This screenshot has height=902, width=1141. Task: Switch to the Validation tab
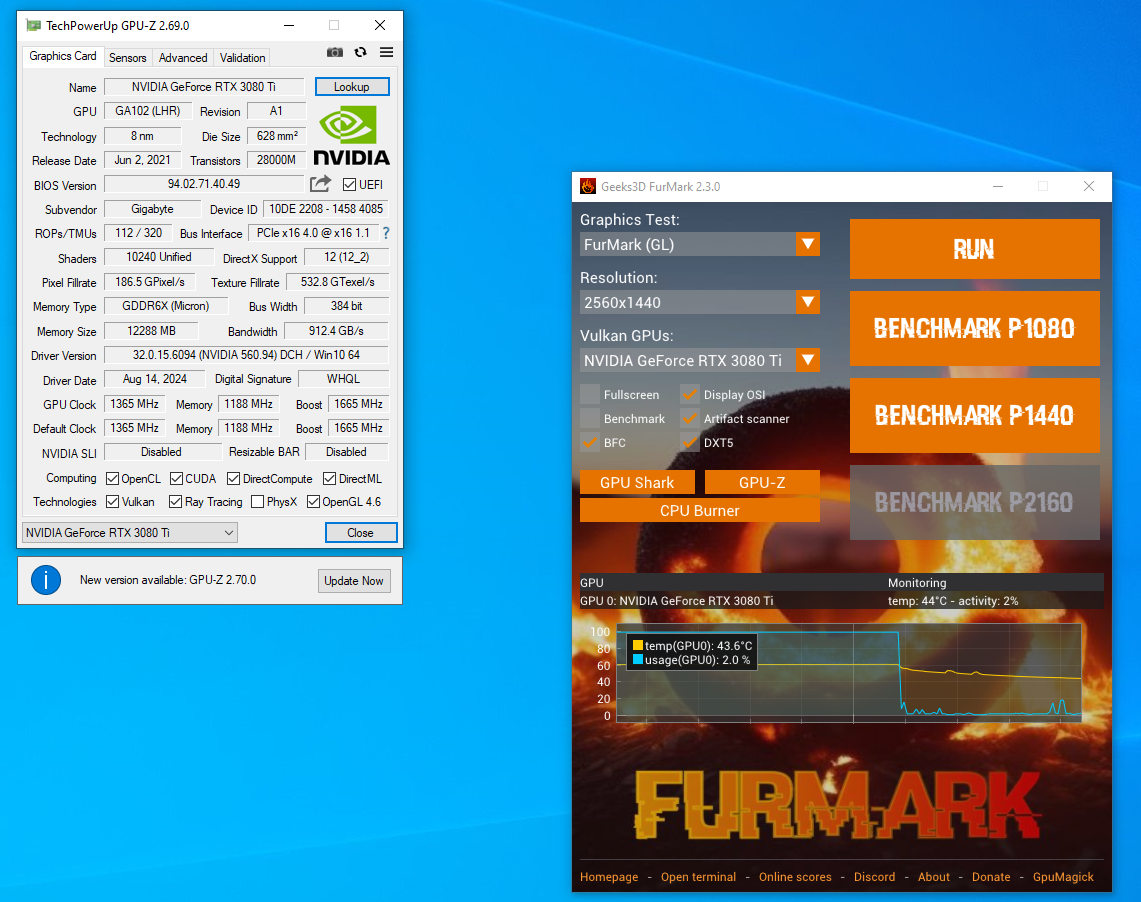242,57
